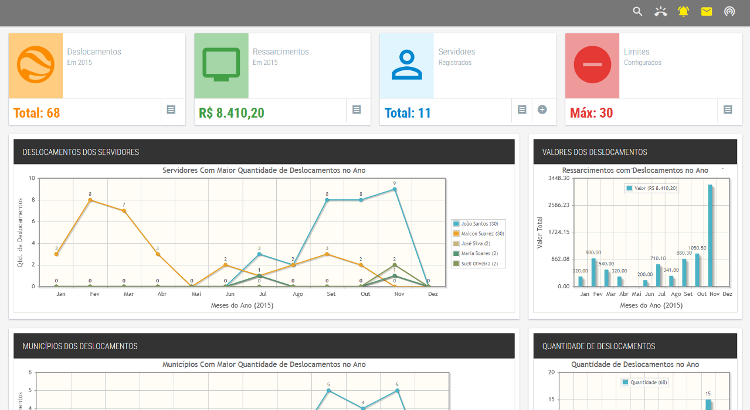Click the blue Servidores person tile
Image resolution: width=750 pixels, height=410 pixels.
pyautogui.click(x=407, y=66)
